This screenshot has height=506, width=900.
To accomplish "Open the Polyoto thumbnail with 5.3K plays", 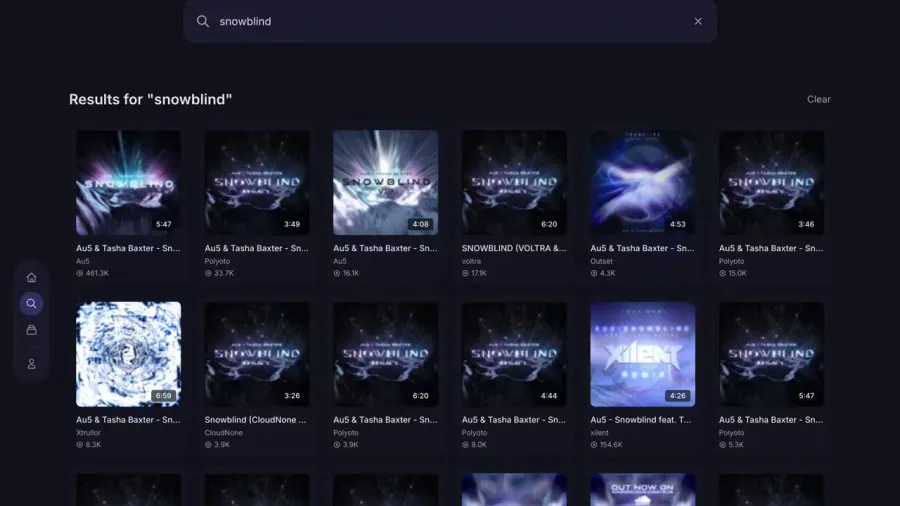I will pos(771,354).
